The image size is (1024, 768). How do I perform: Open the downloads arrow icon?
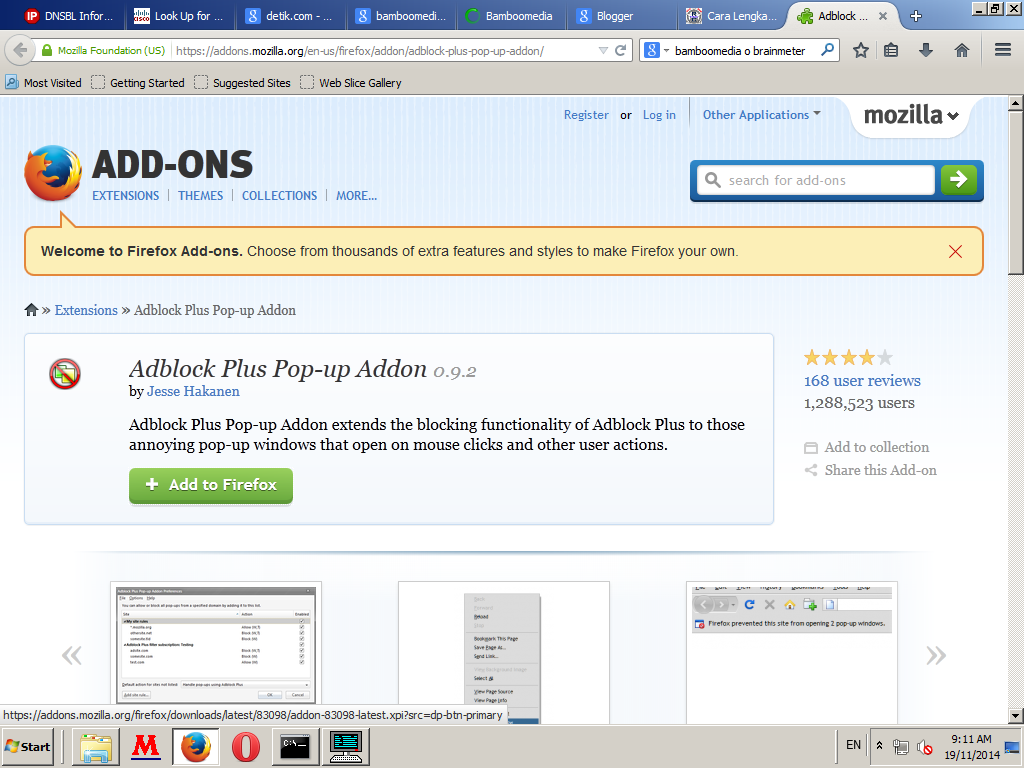925,50
